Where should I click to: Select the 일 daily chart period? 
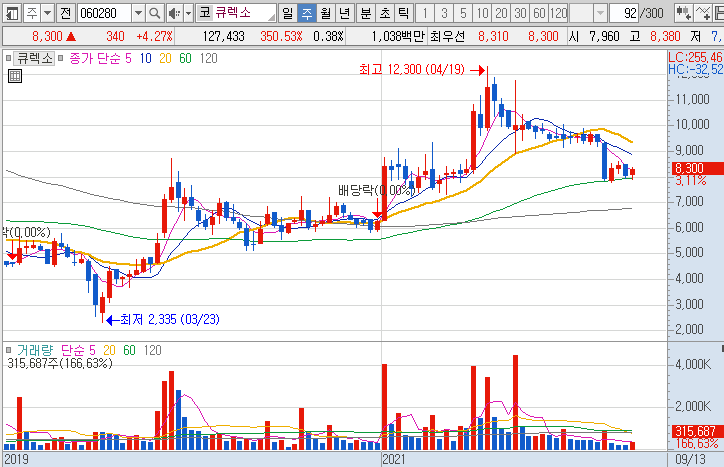(288, 13)
